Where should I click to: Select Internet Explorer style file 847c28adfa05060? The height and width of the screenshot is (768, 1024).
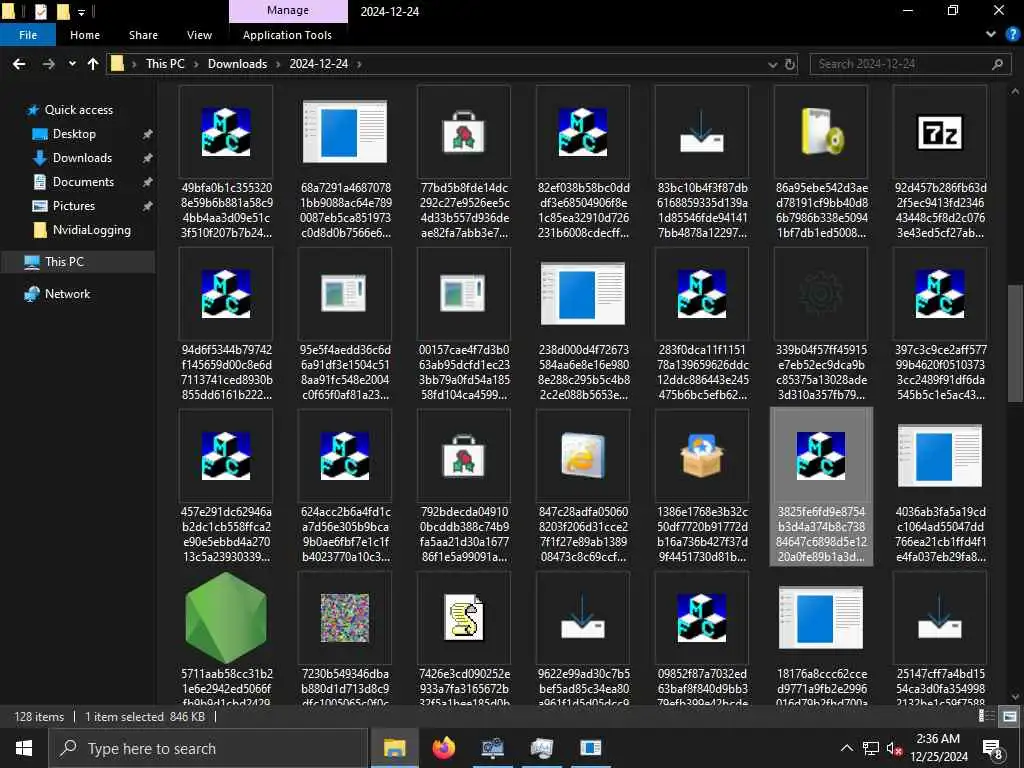point(583,487)
